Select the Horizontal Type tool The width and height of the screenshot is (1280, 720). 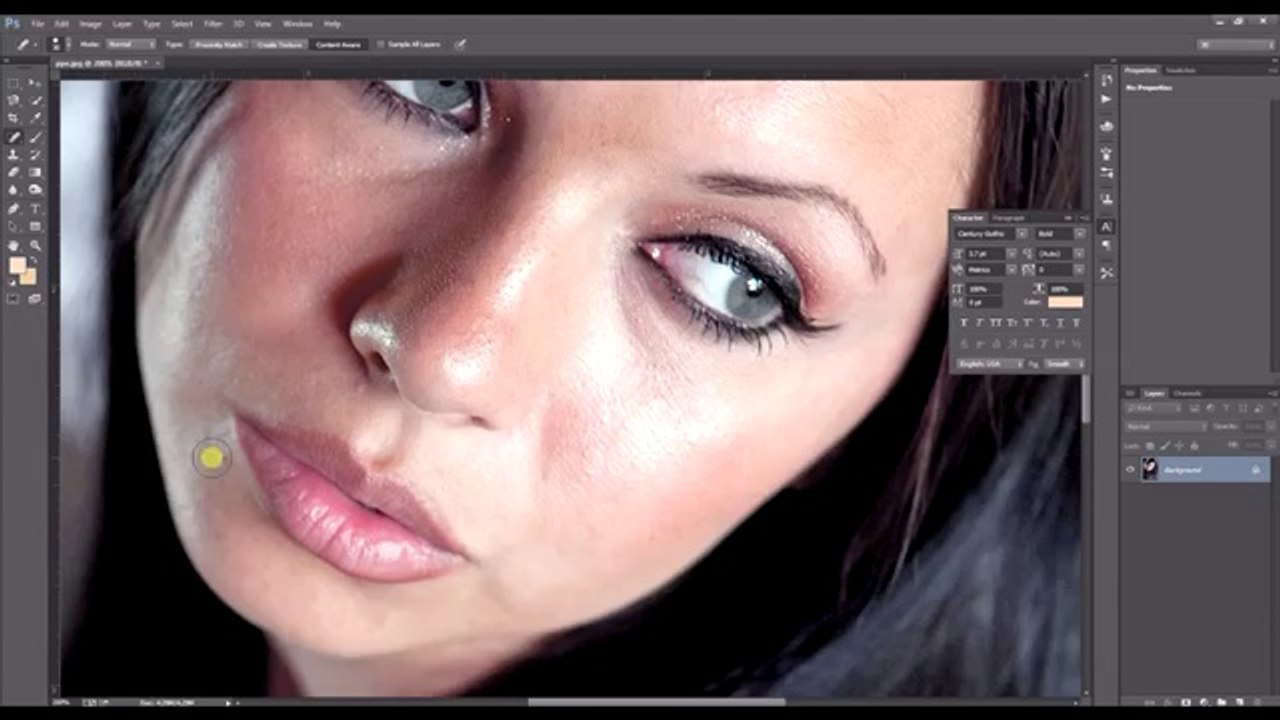pos(36,209)
